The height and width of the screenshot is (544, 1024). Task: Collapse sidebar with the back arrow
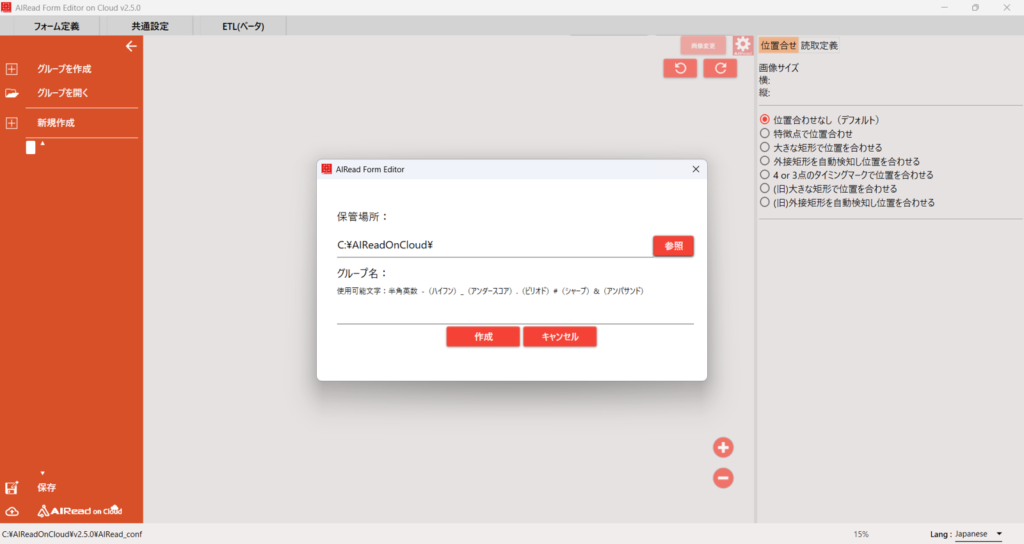(x=131, y=46)
